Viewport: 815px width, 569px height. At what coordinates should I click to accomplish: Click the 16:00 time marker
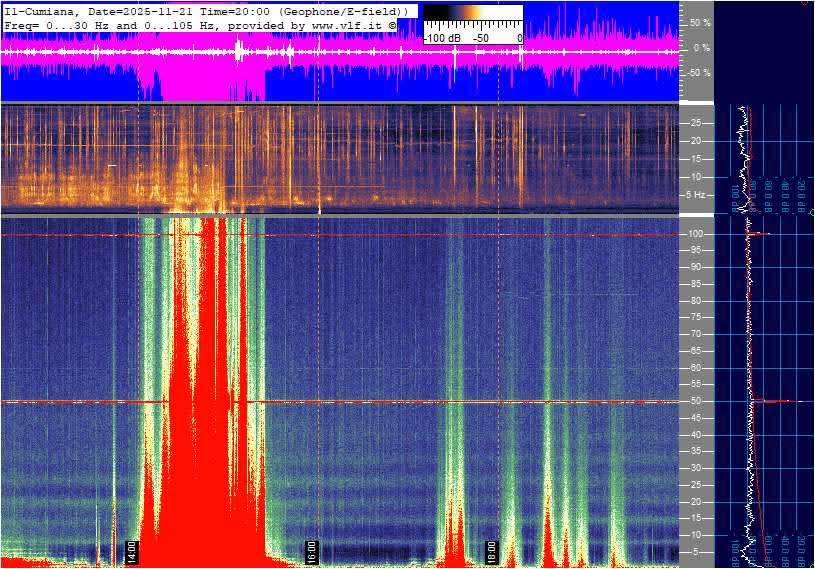click(x=311, y=551)
